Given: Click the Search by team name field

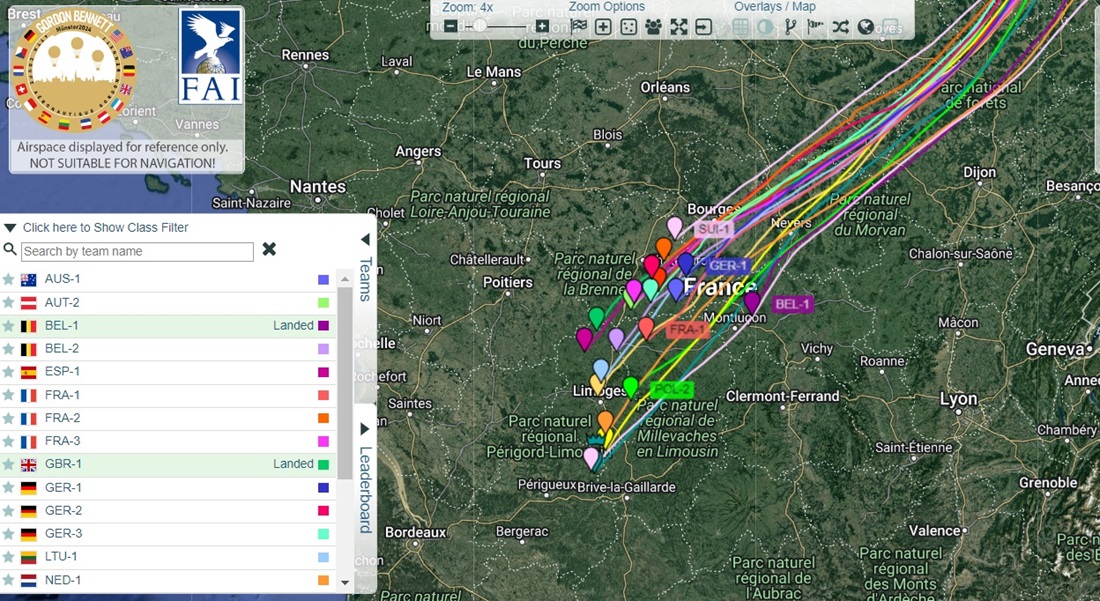Looking at the screenshot, I should click(x=137, y=252).
